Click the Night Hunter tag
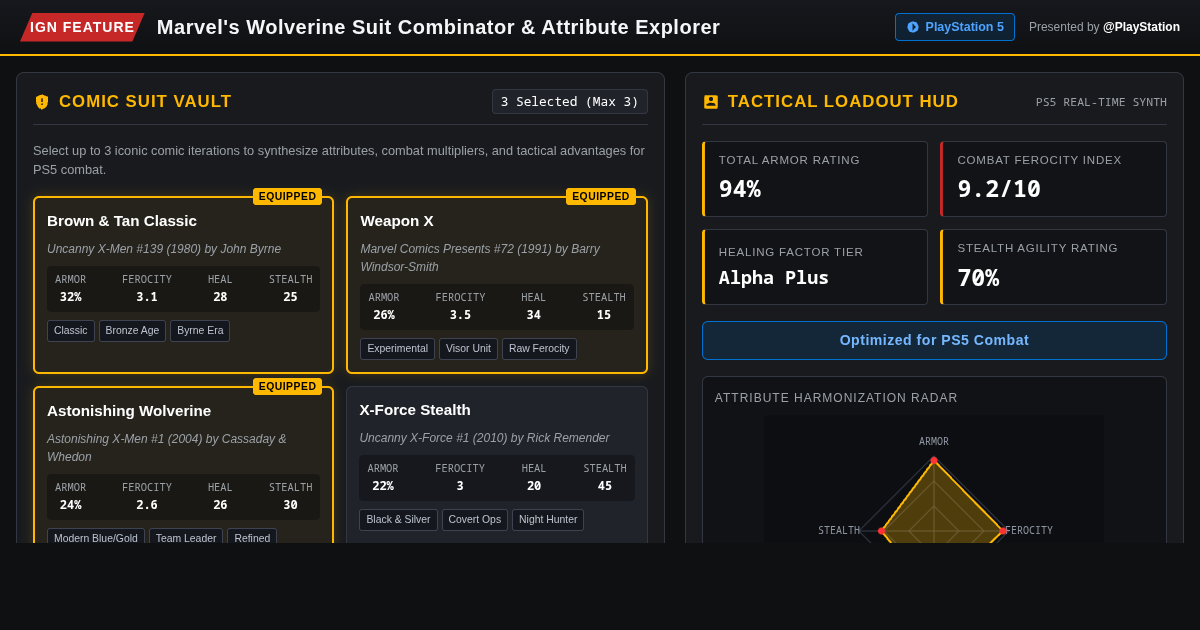 (x=548, y=520)
